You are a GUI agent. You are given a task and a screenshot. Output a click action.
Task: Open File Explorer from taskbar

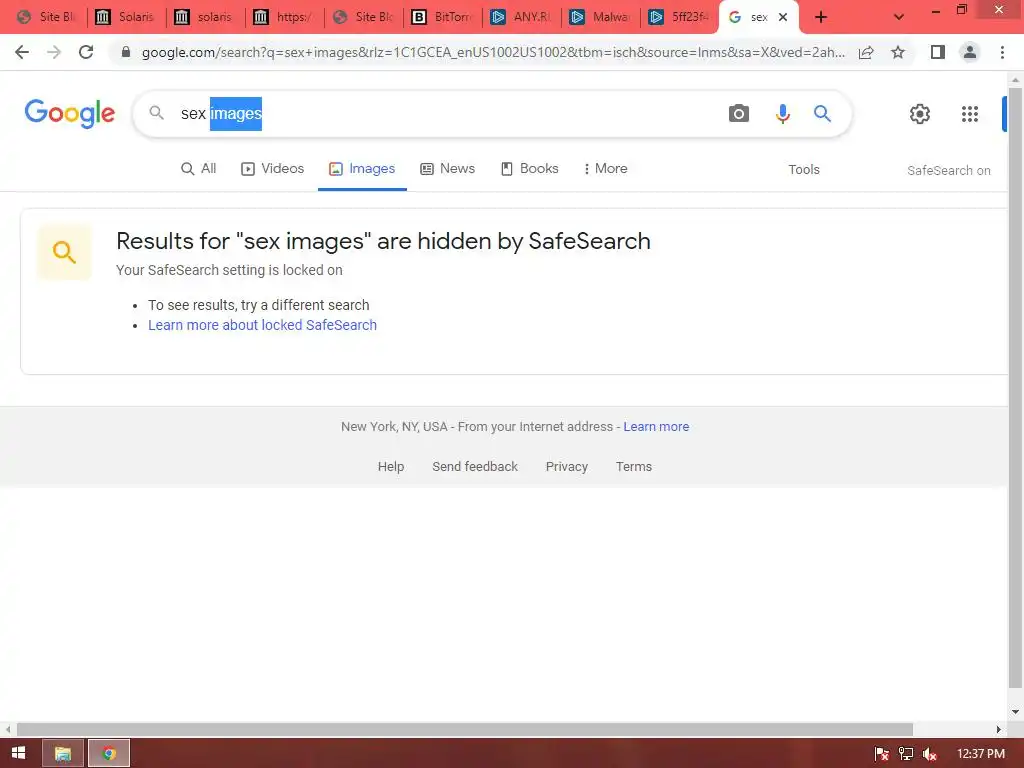[63, 753]
